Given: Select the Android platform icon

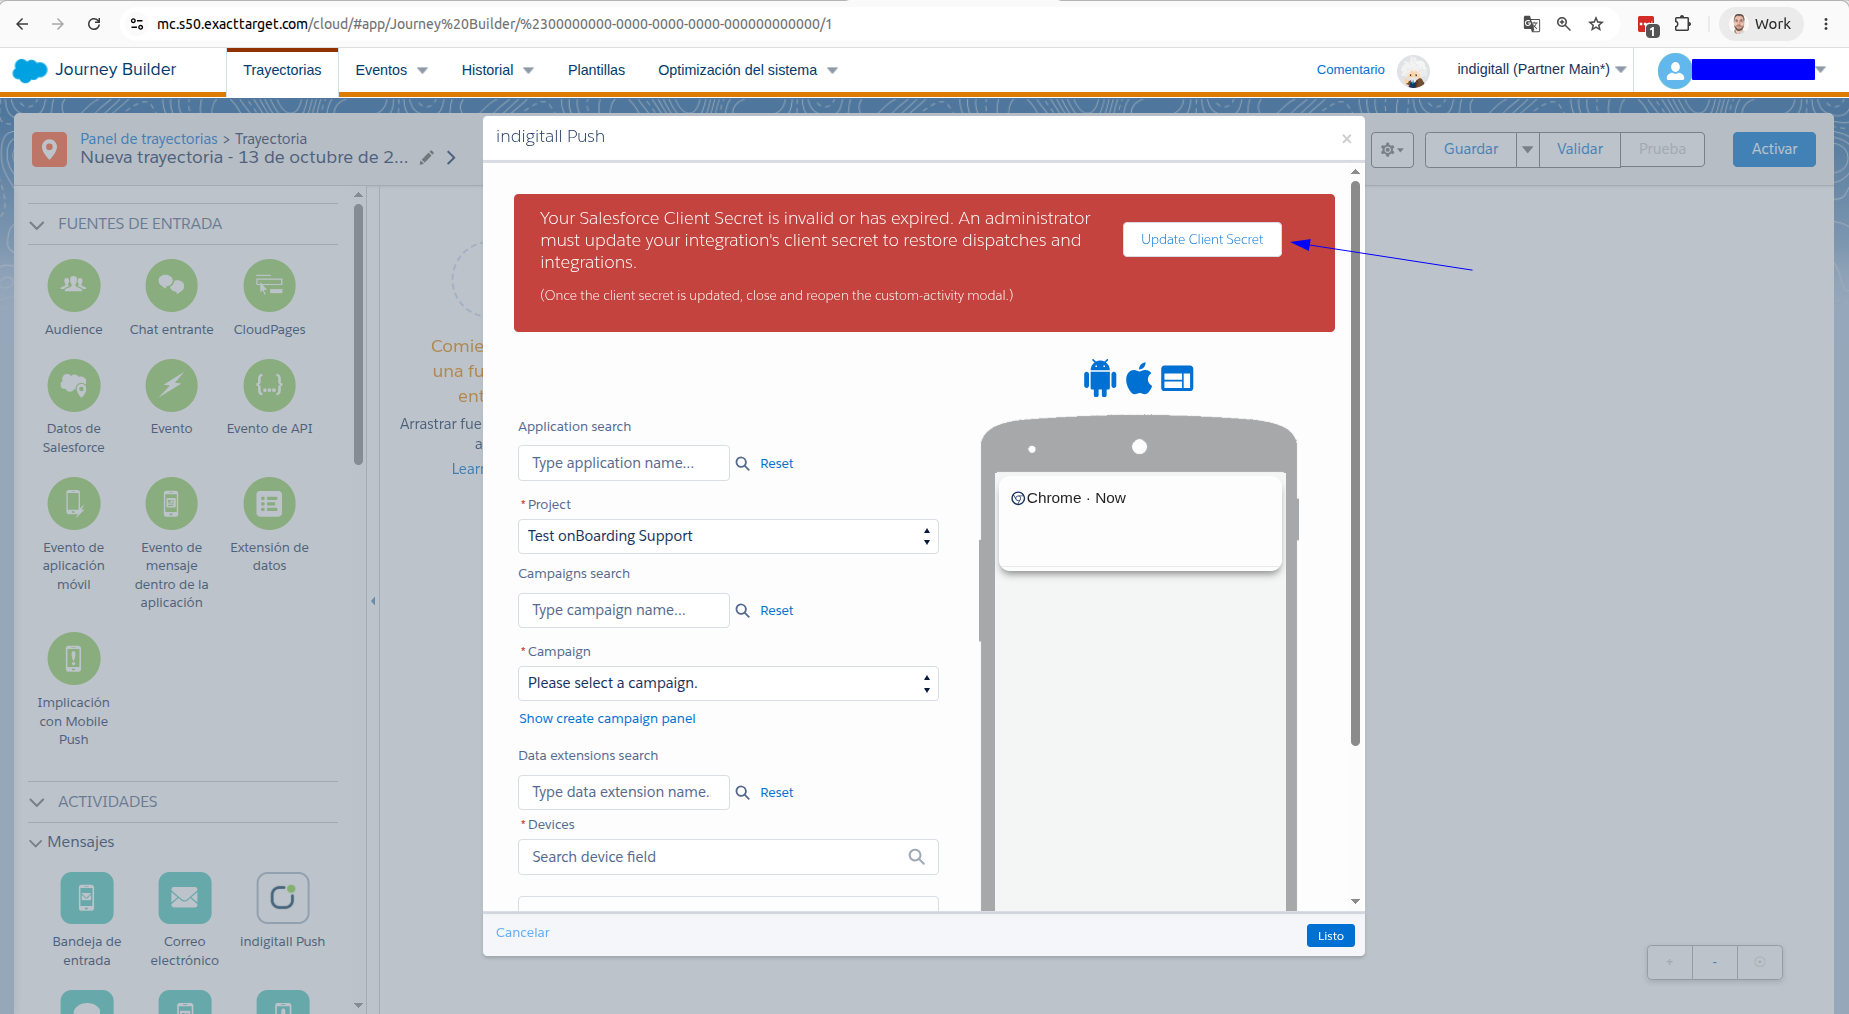Looking at the screenshot, I should [x=1100, y=378].
